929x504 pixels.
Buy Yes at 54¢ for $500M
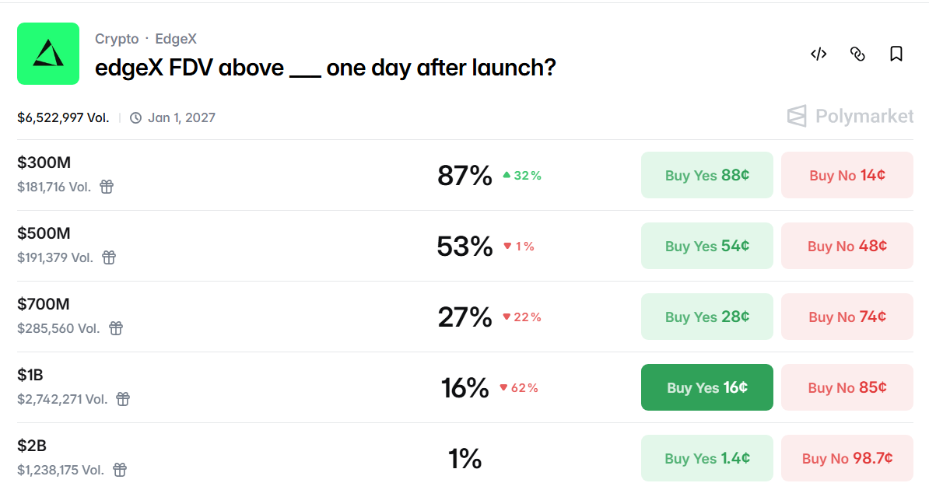coord(706,246)
